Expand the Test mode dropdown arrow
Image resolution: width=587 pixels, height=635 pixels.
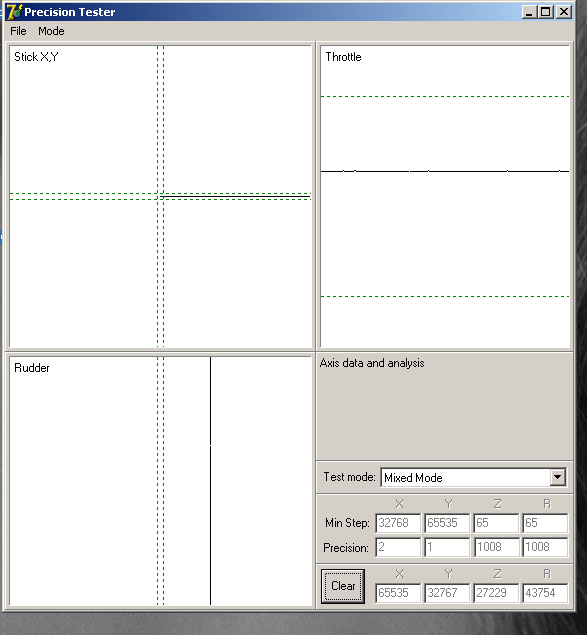click(557, 477)
